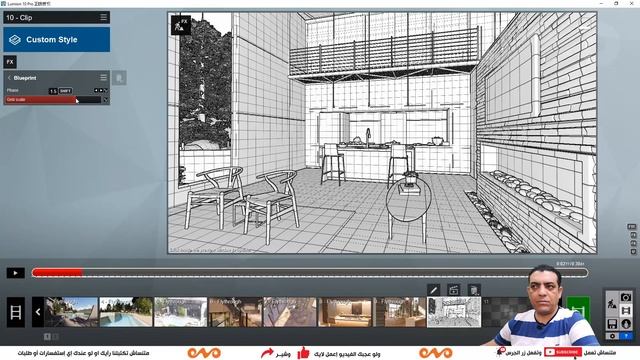640x360 pixels.
Task: Click second quality icon right of preview
Action: 633,235
